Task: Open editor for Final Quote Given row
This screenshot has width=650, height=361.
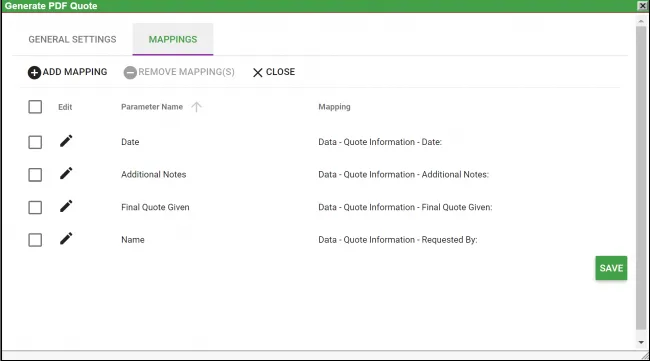Action: point(66,206)
